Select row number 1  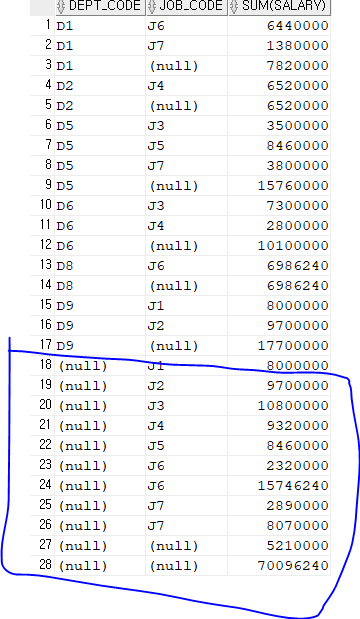click(47, 25)
